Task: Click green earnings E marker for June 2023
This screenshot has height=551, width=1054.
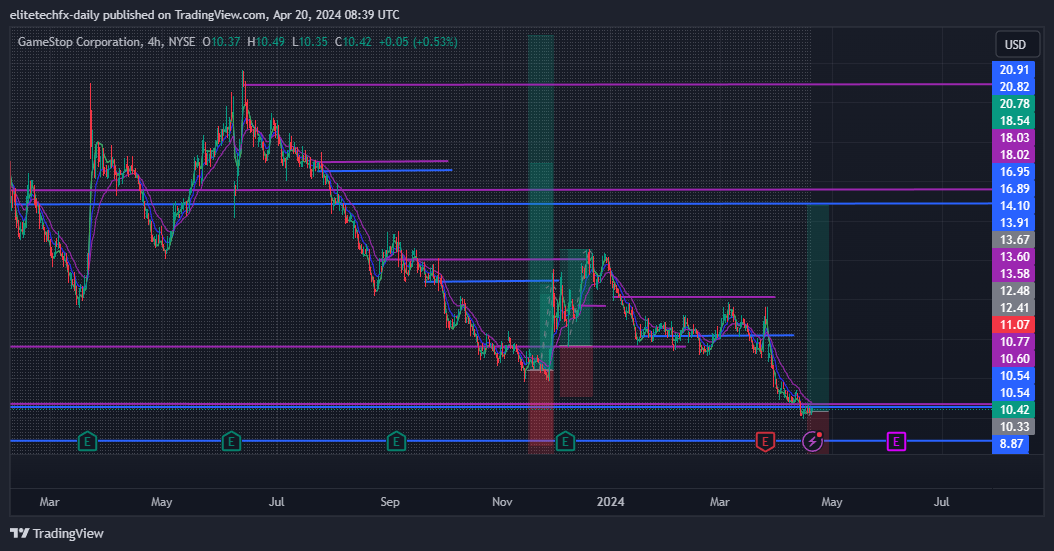Action: (x=231, y=441)
